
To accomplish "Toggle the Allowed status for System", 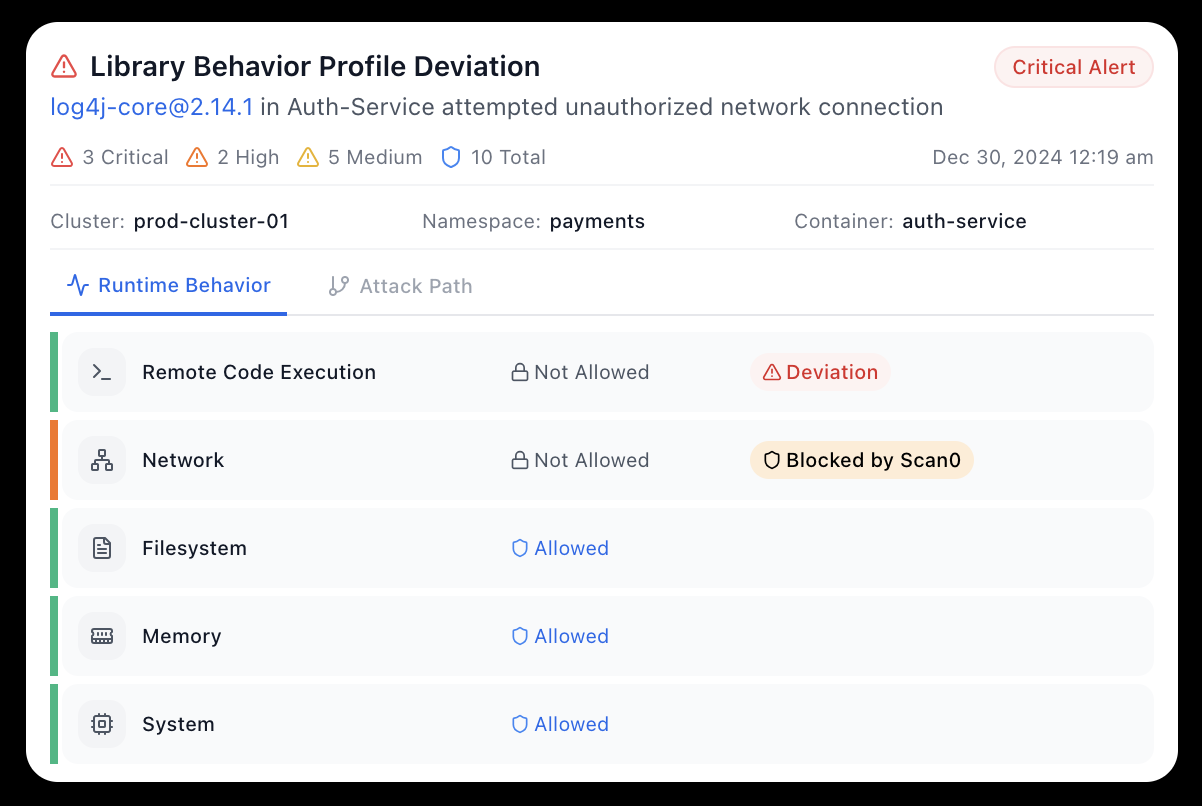I will [559, 724].
